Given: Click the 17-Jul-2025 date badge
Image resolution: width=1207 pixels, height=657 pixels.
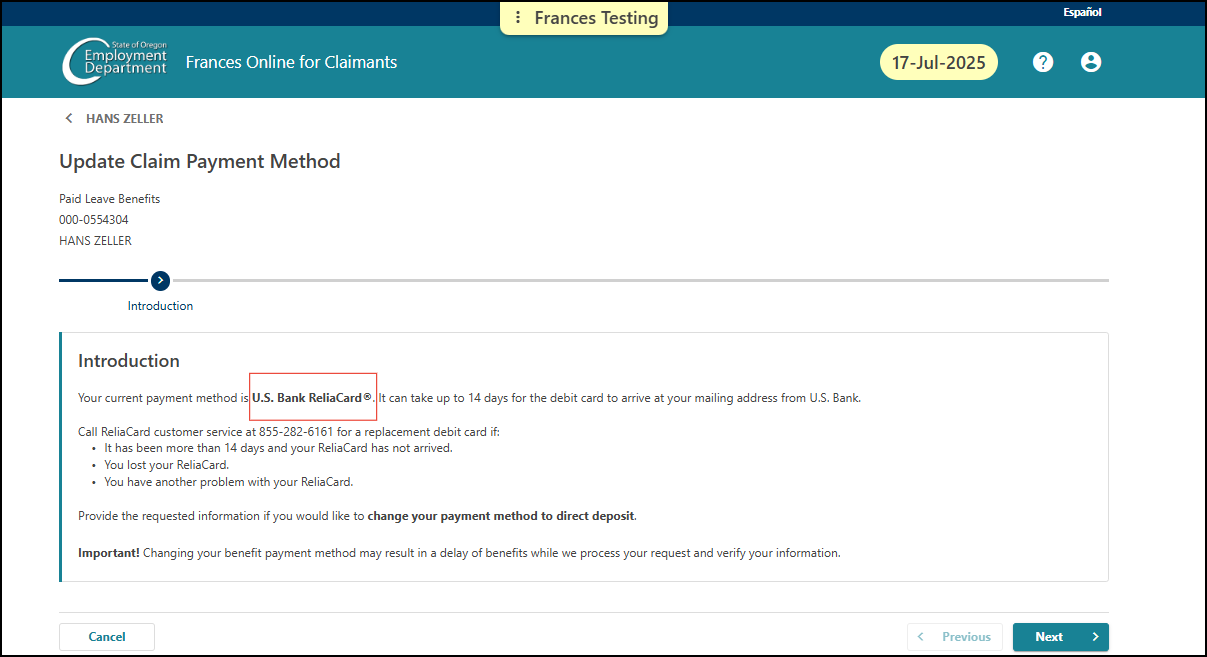Looking at the screenshot, I should (x=938, y=62).
